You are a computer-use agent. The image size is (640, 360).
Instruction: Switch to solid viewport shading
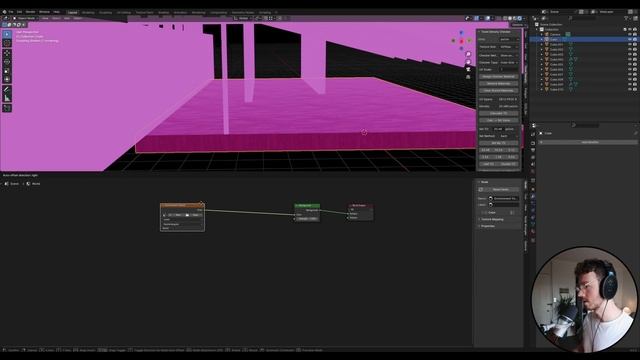click(x=510, y=18)
